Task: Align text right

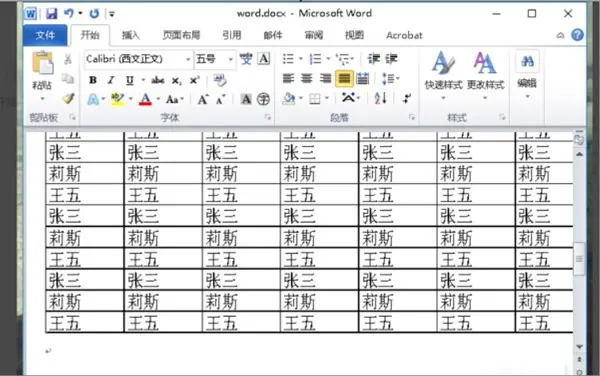Action: [325, 79]
